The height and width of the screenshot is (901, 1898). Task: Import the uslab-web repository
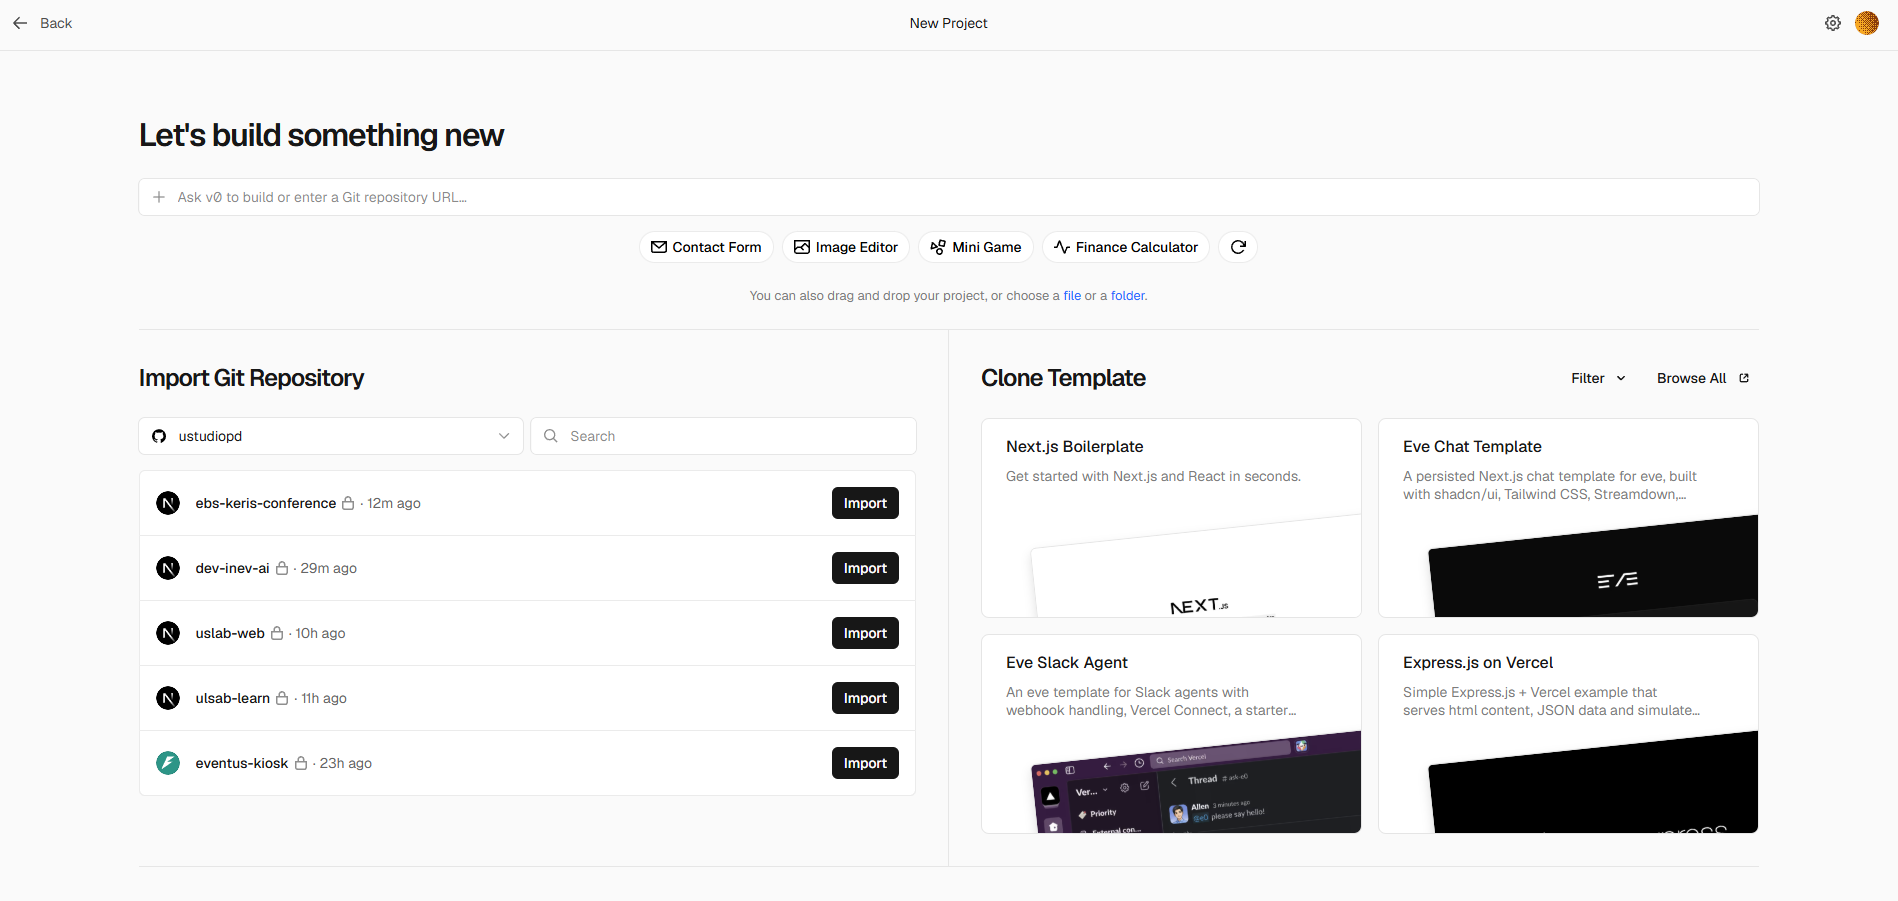pos(865,633)
